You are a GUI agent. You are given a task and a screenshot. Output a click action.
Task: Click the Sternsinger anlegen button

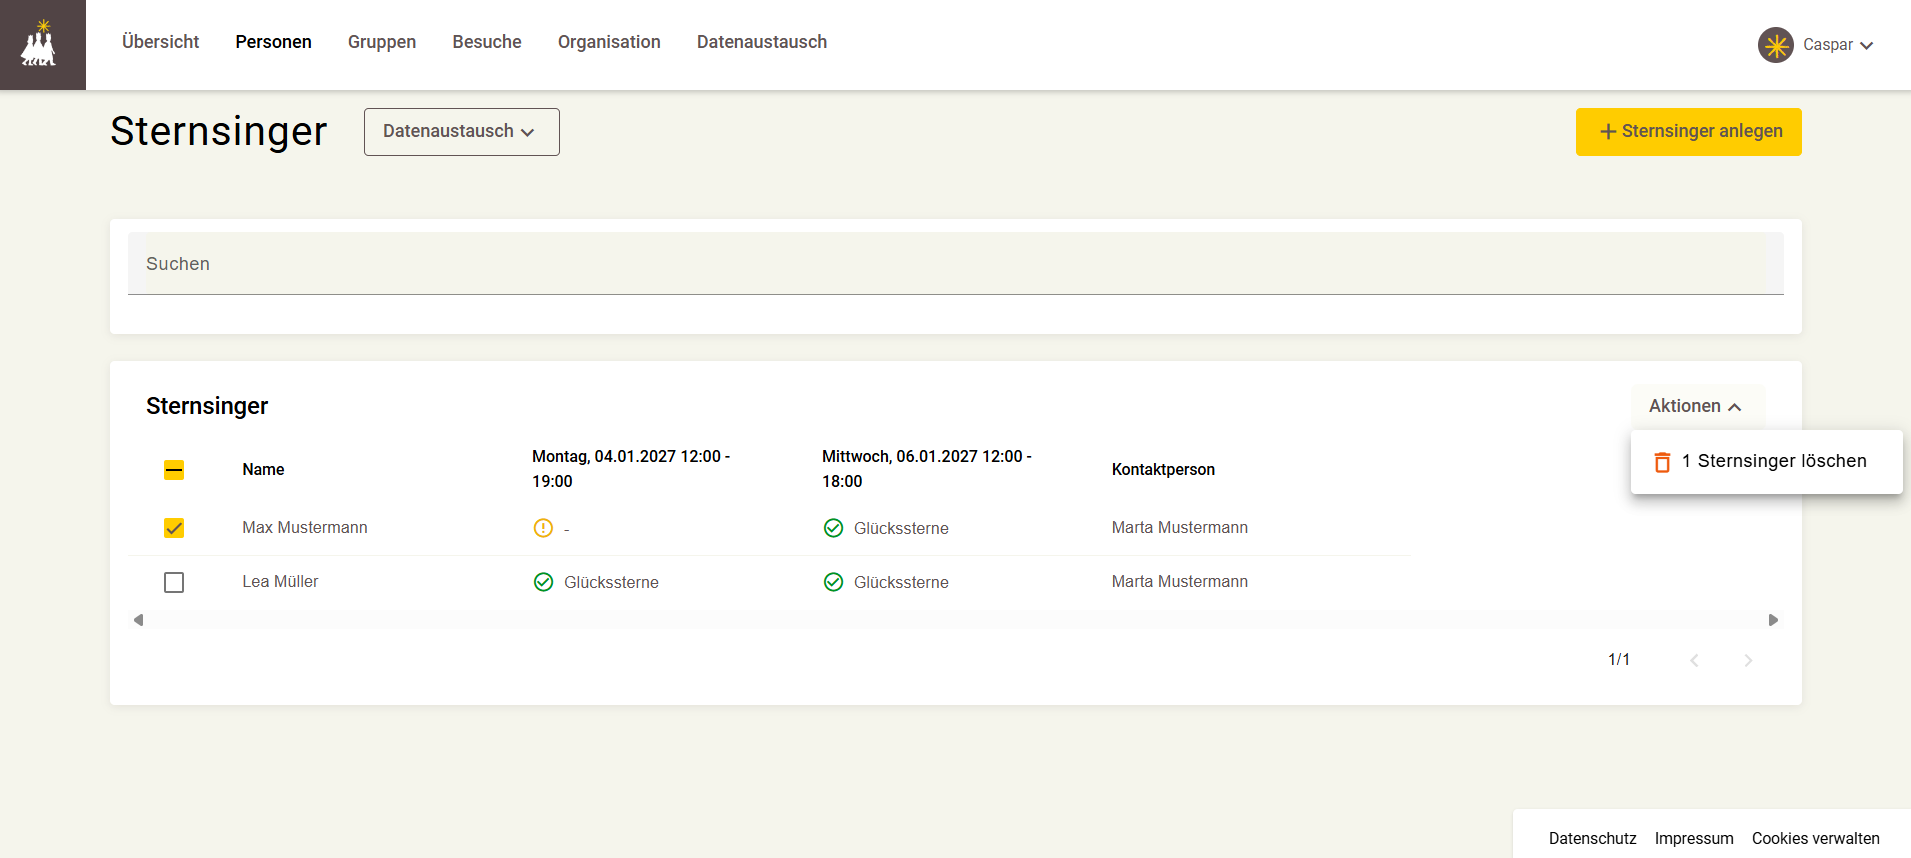(1688, 132)
